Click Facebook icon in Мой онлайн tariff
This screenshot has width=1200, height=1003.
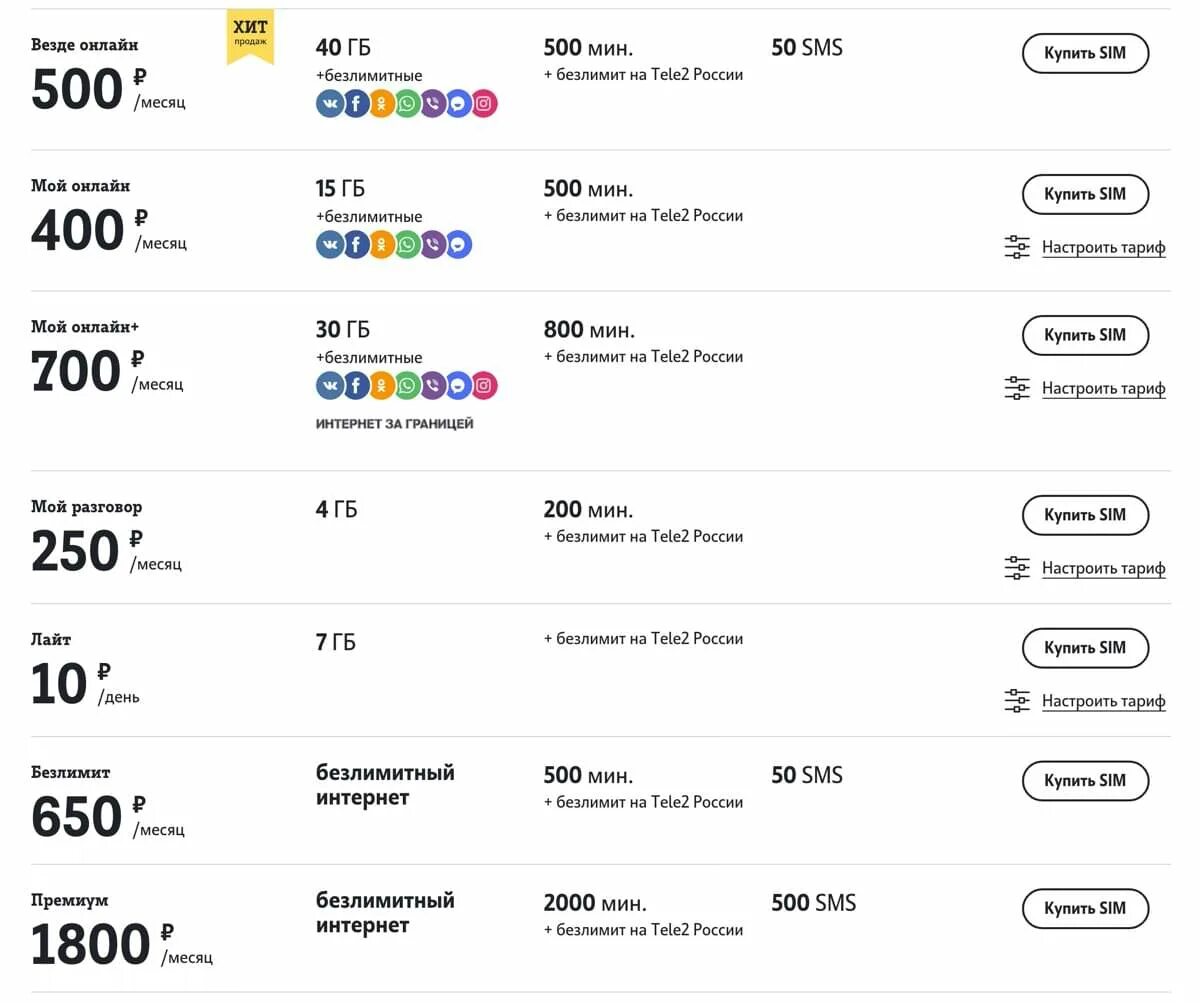356,245
